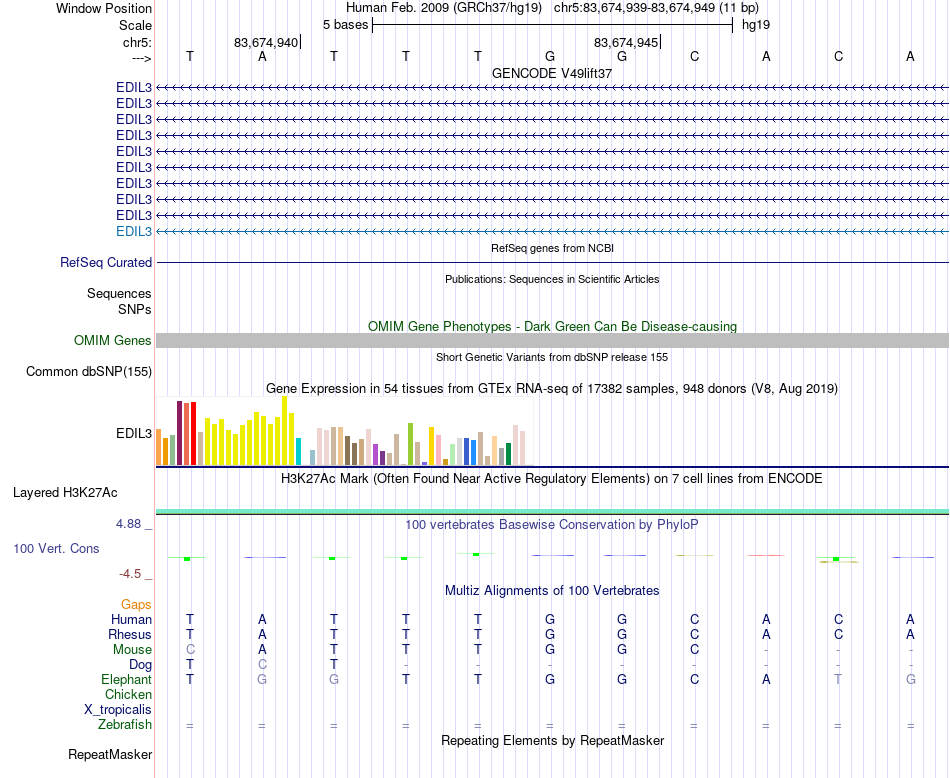
Task: Open the 'RefSeq genes from NCBI' track title
Action: click(x=552, y=248)
